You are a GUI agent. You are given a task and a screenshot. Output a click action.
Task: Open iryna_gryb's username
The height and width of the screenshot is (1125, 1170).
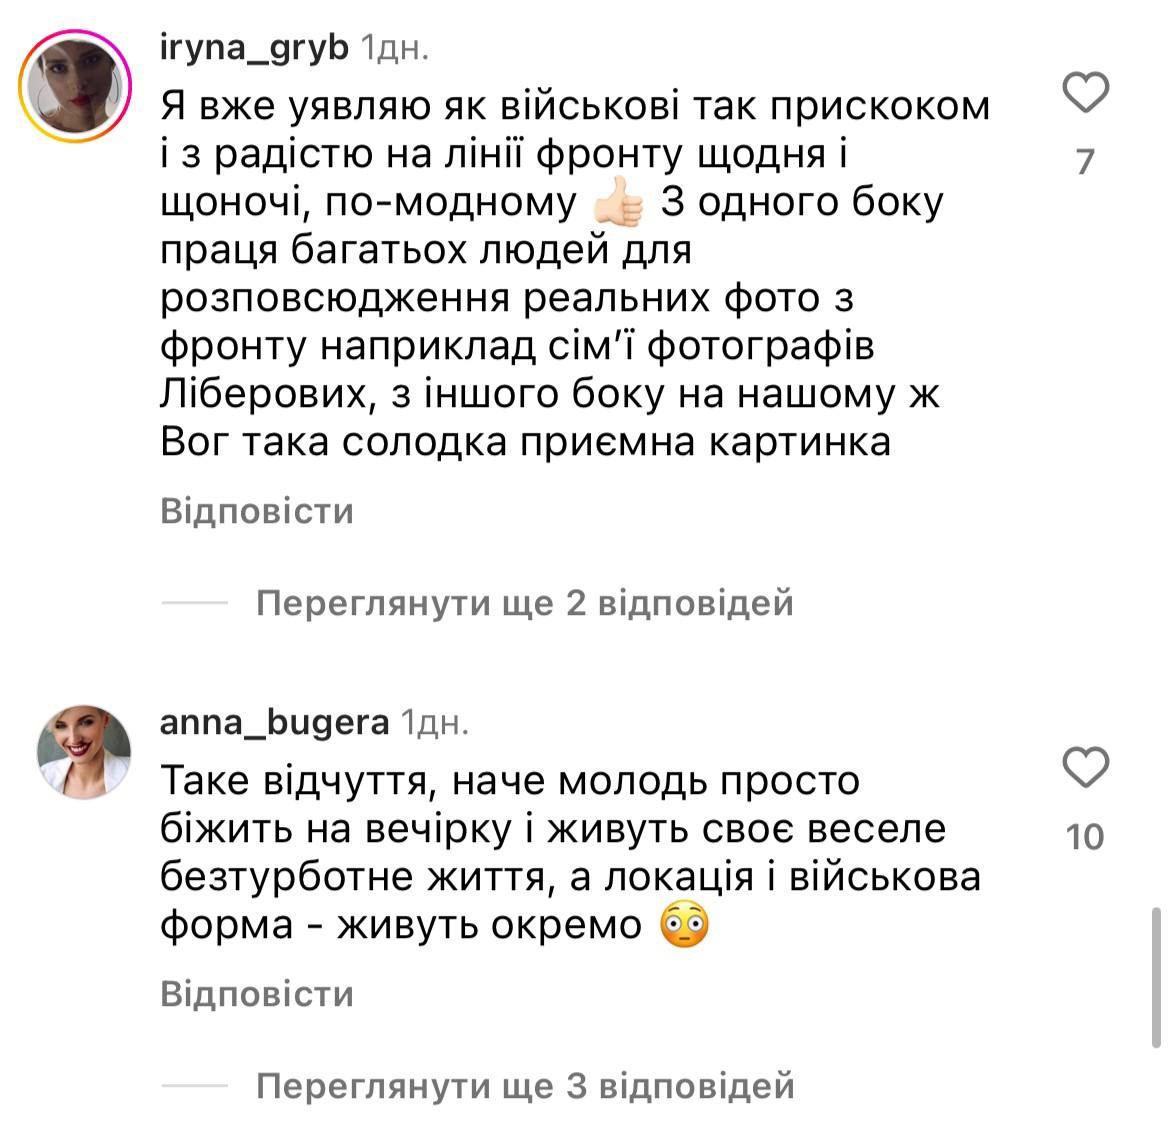point(253,47)
